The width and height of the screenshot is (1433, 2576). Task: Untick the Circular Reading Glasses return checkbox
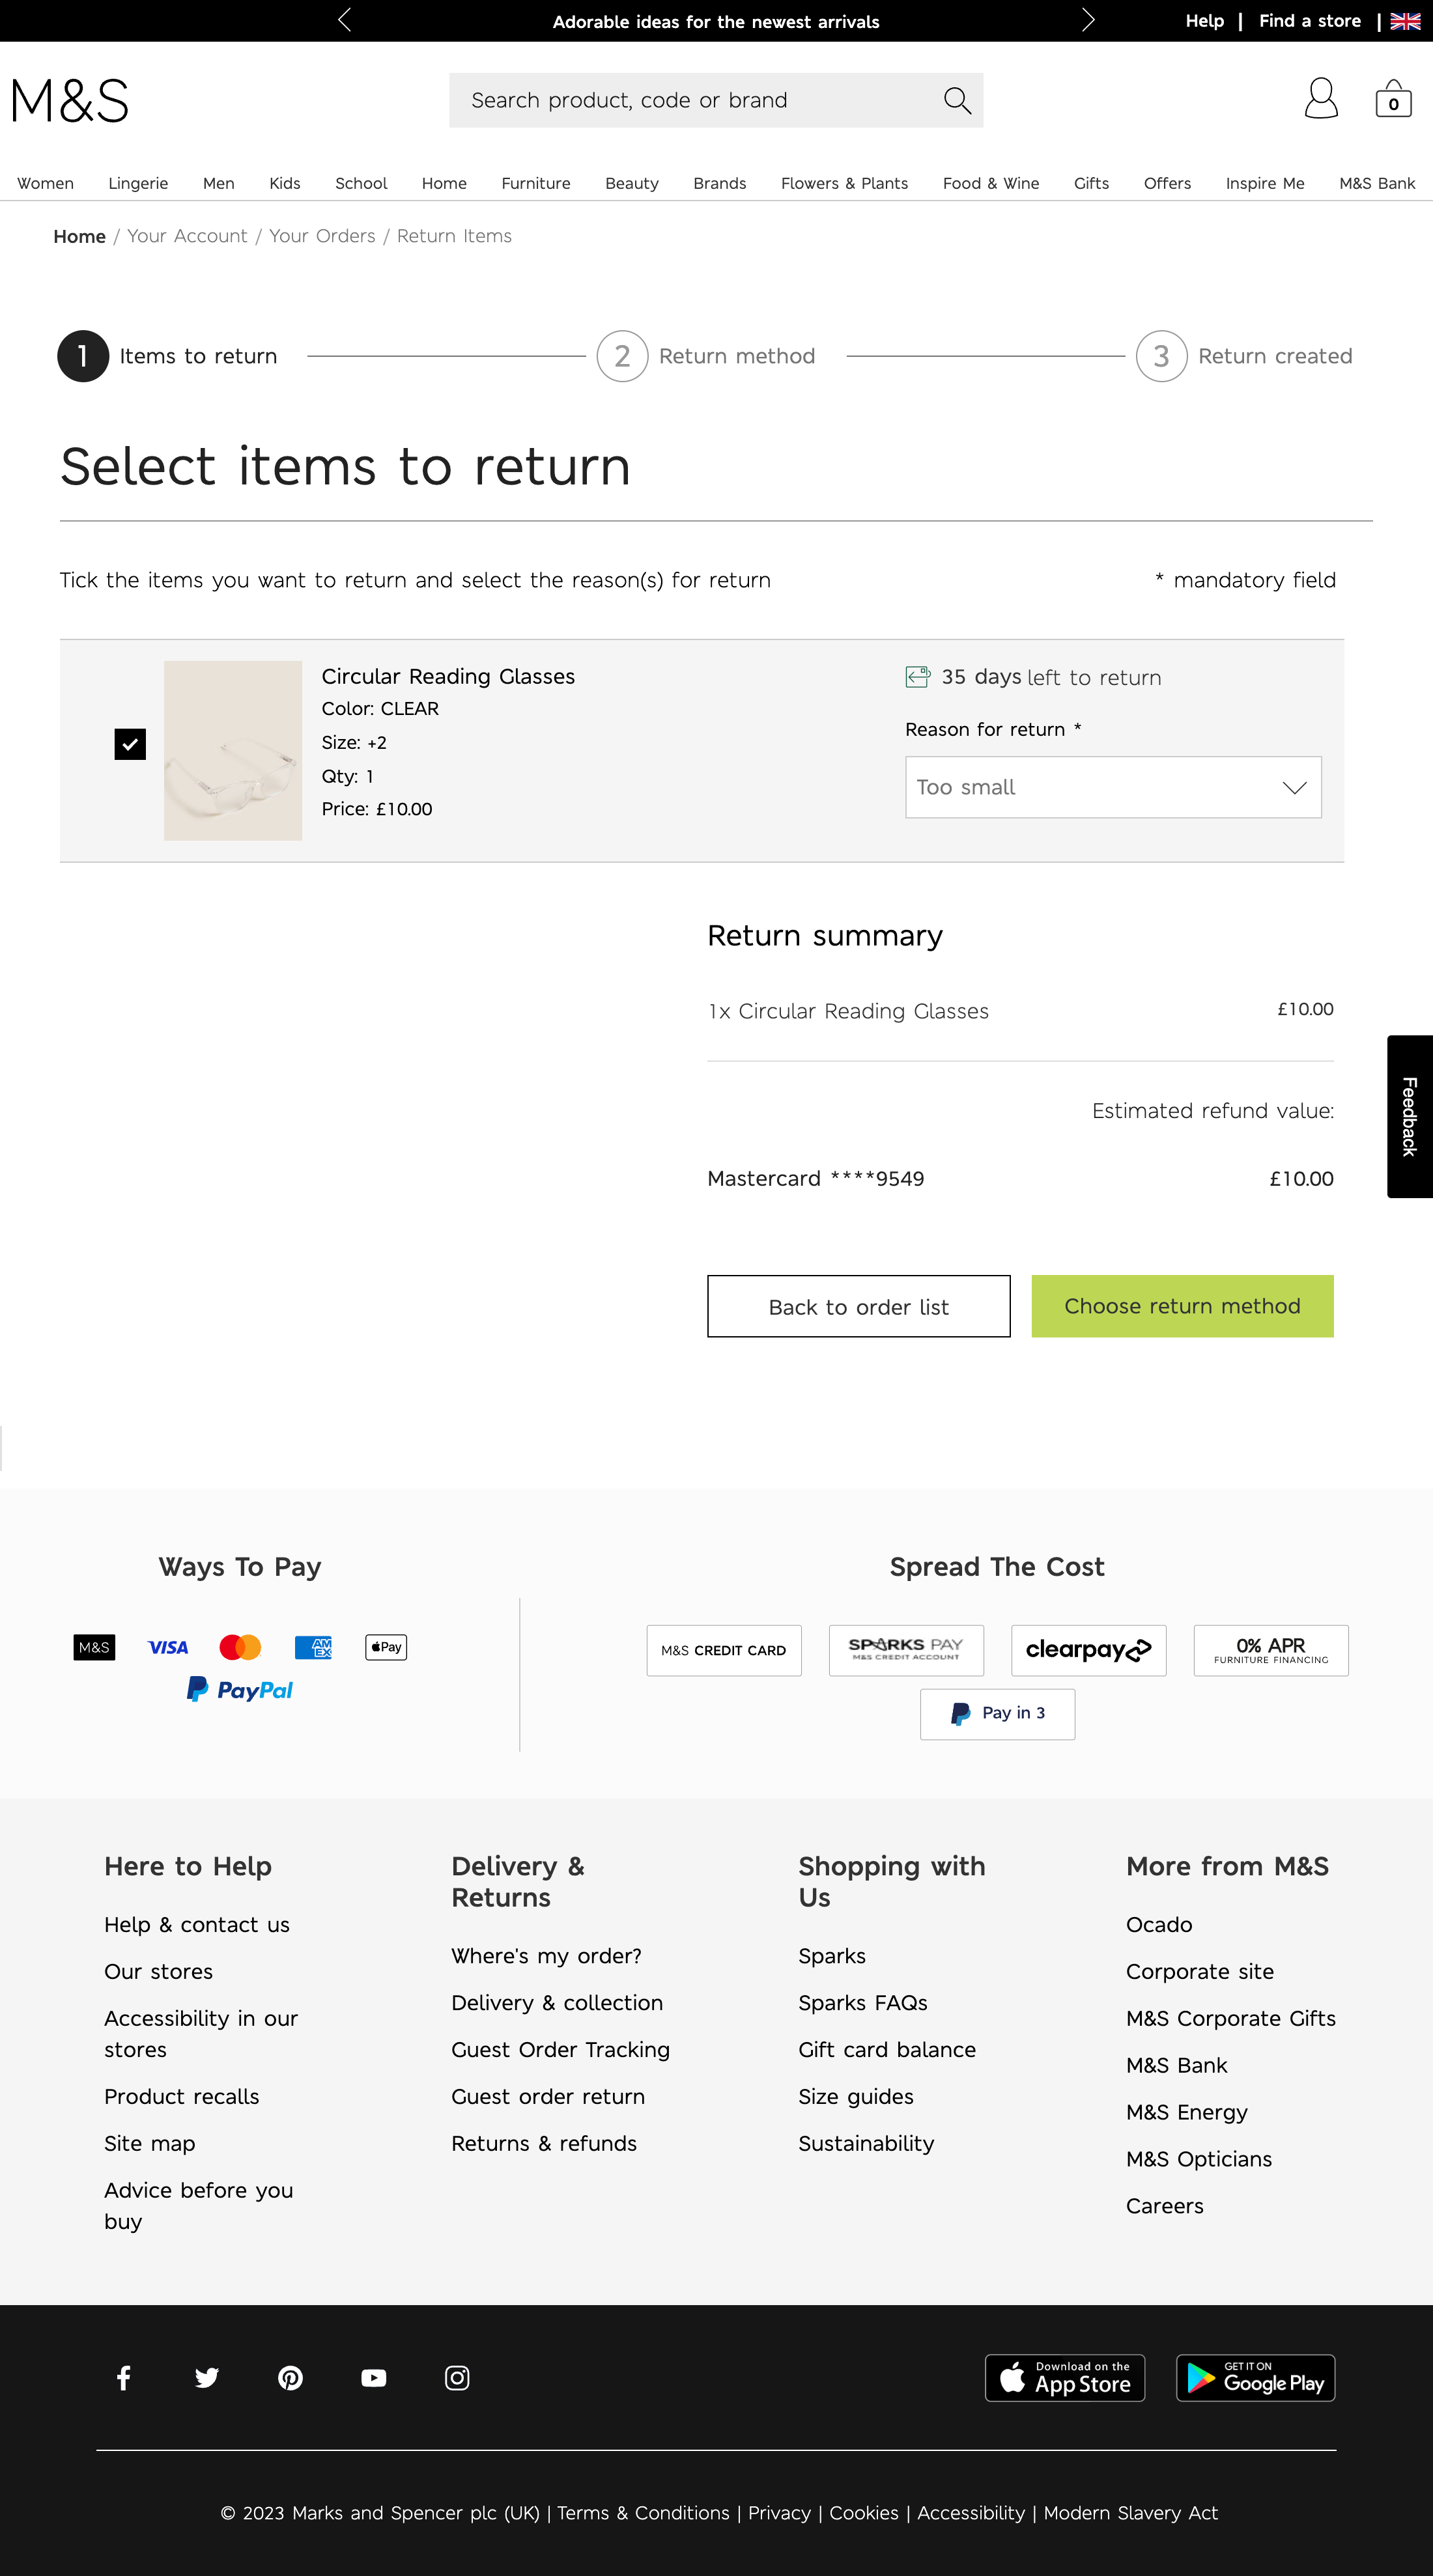(129, 744)
